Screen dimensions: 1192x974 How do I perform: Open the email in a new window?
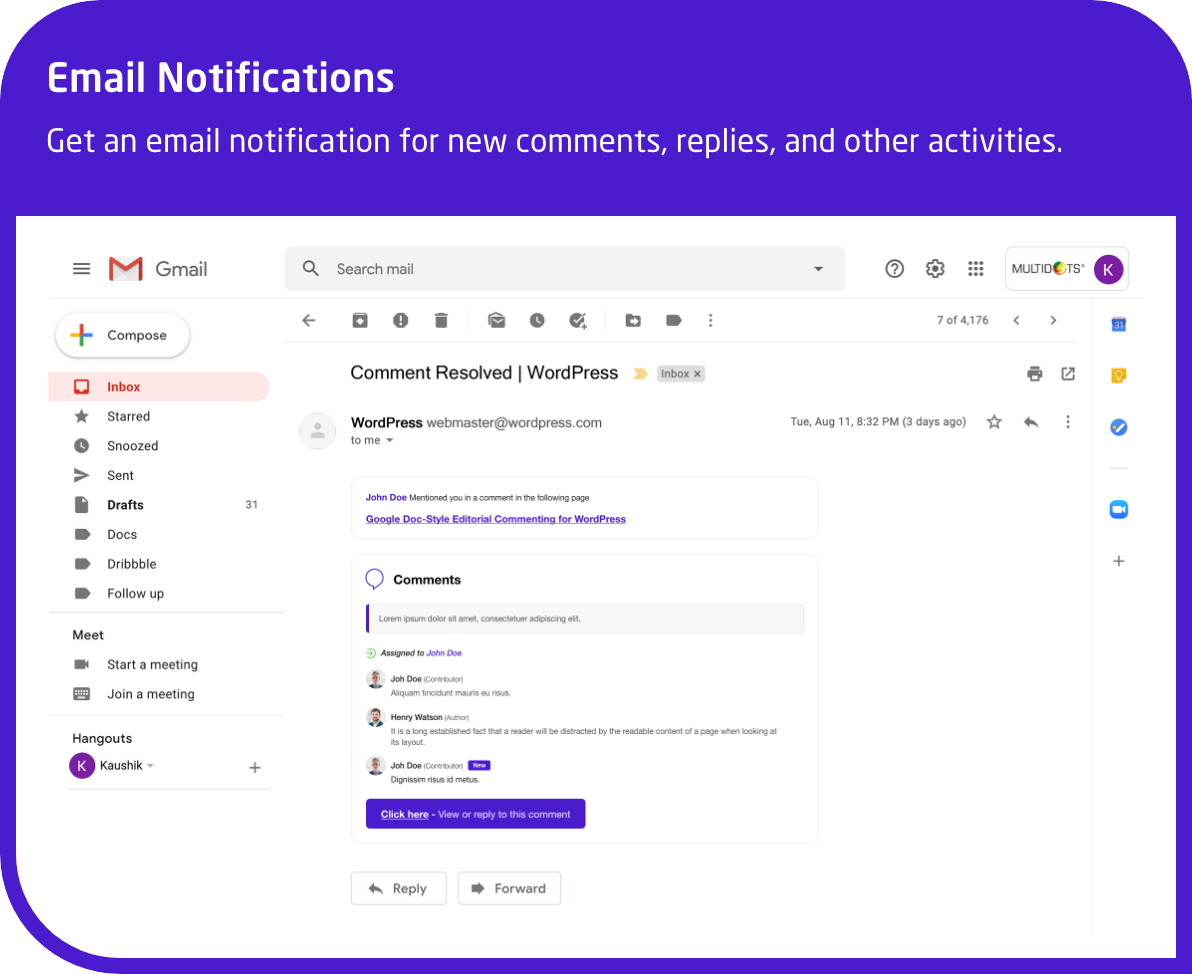(x=1068, y=373)
